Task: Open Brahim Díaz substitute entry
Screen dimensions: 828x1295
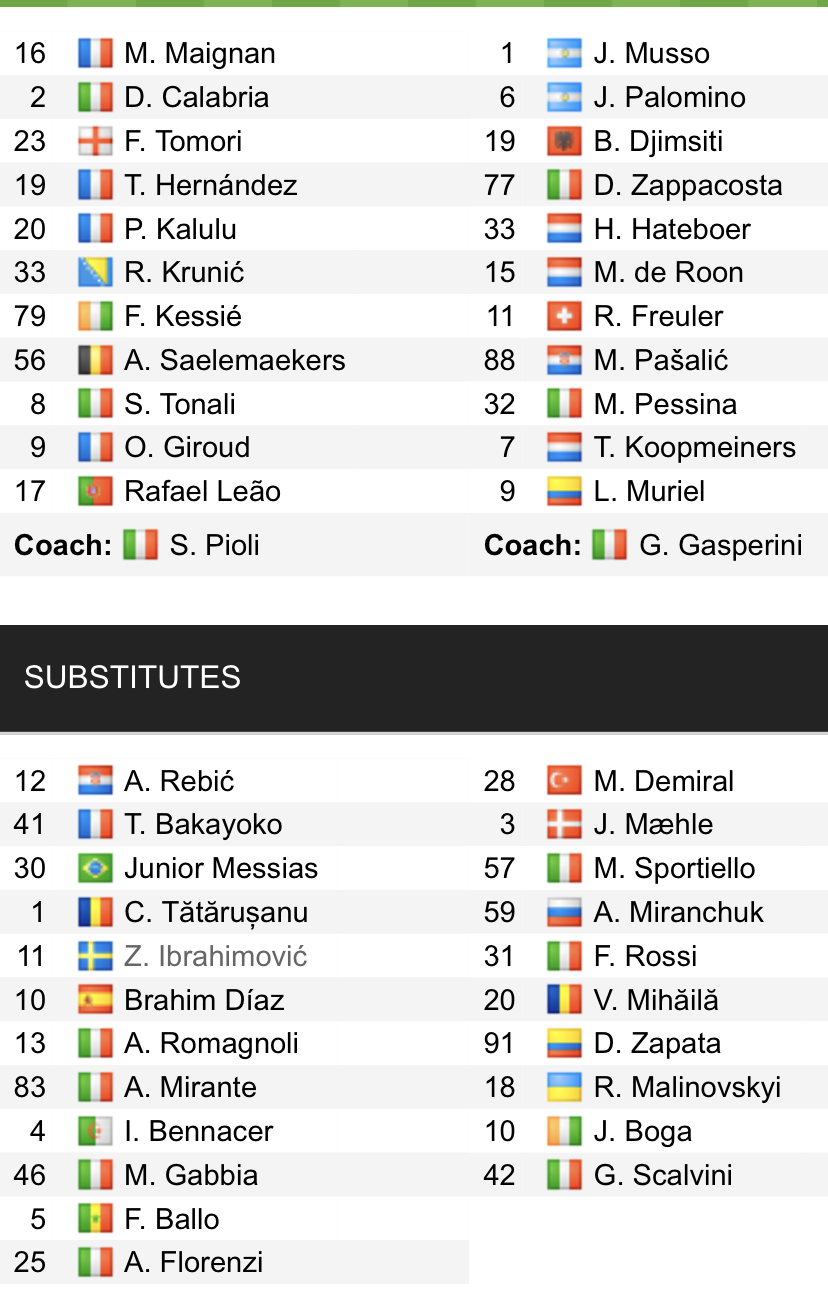Action: [x=234, y=1000]
